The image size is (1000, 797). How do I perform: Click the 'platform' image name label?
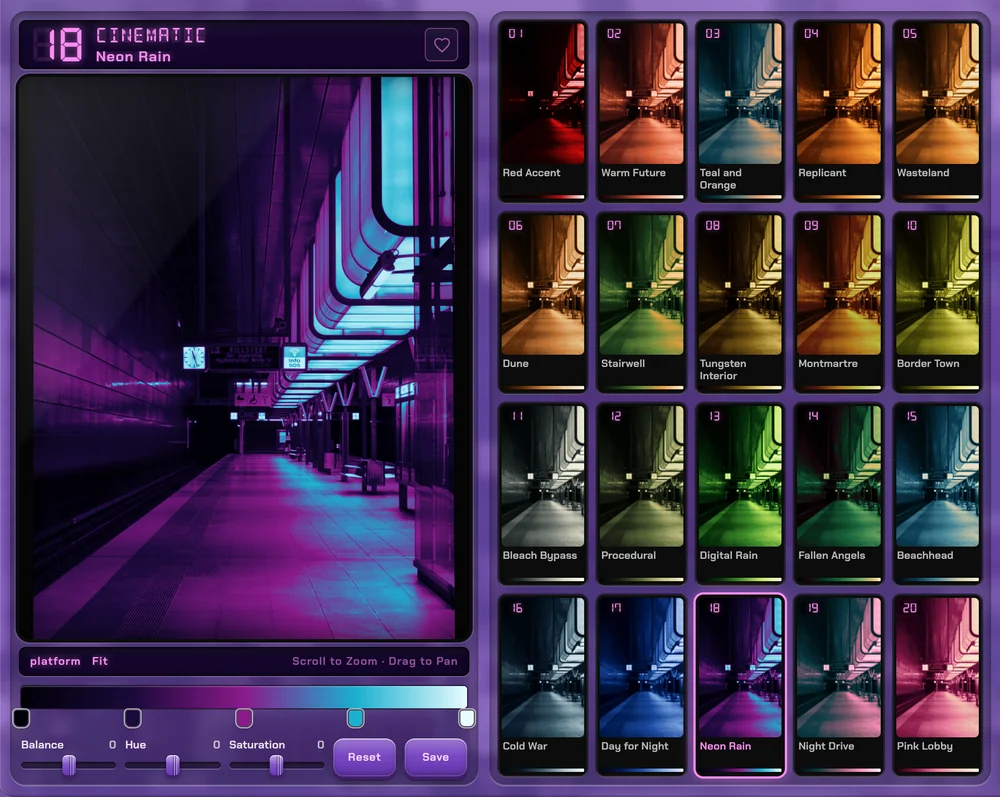coord(55,661)
